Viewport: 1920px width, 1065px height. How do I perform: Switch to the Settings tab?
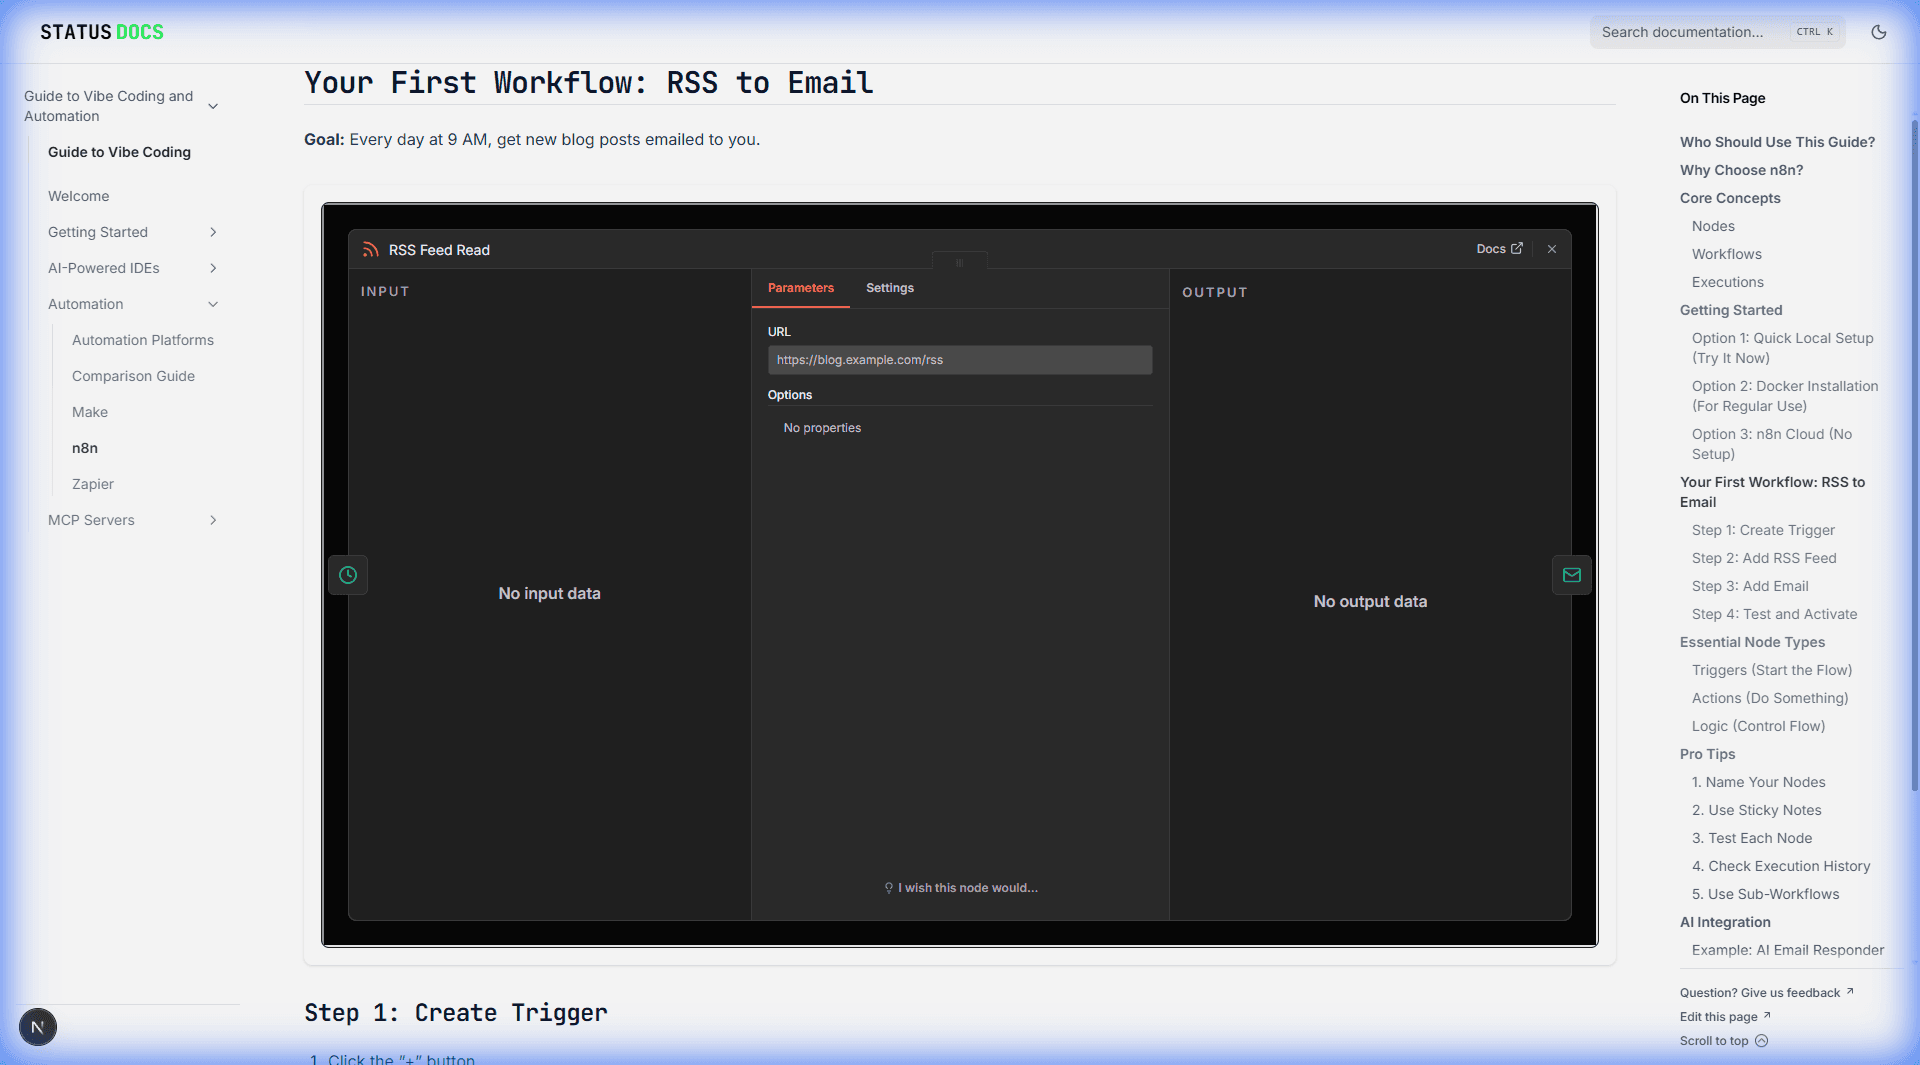[x=889, y=288]
